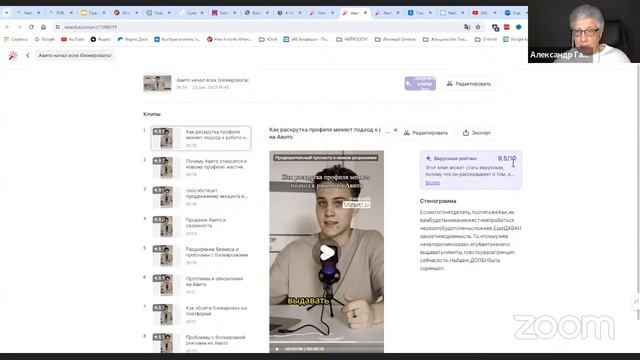The height and width of the screenshot is (360, 640).
Task: Close the active Vizard browser tab
Action: pos(365,13)
